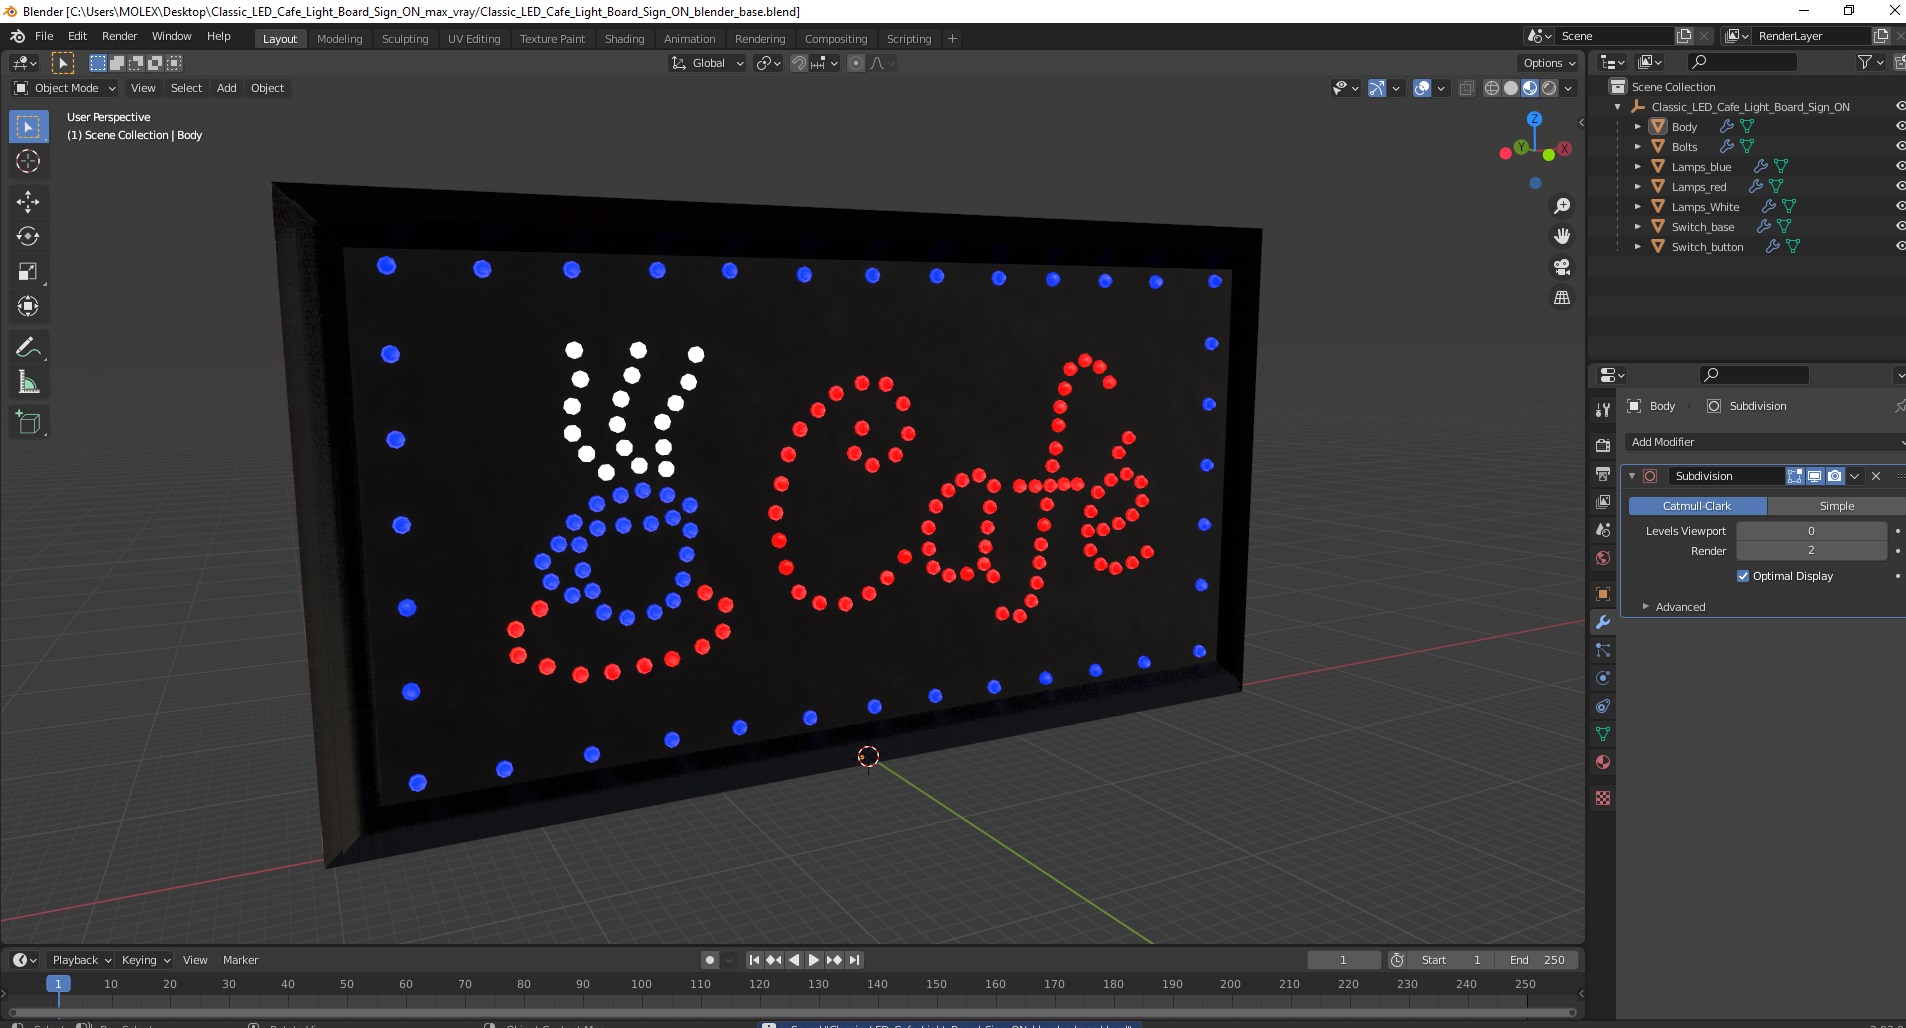Switch to the Shading workspace tab
Viewport: 1906px width, 1028px height.
(624, 39)
